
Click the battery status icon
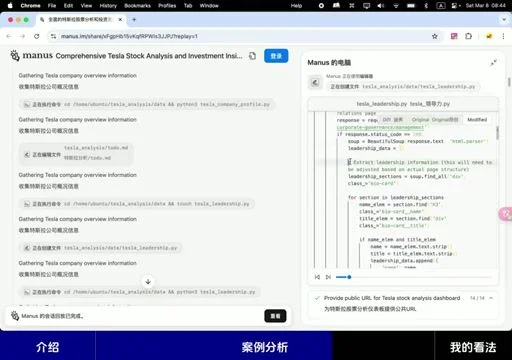click(x=411, y=6)
